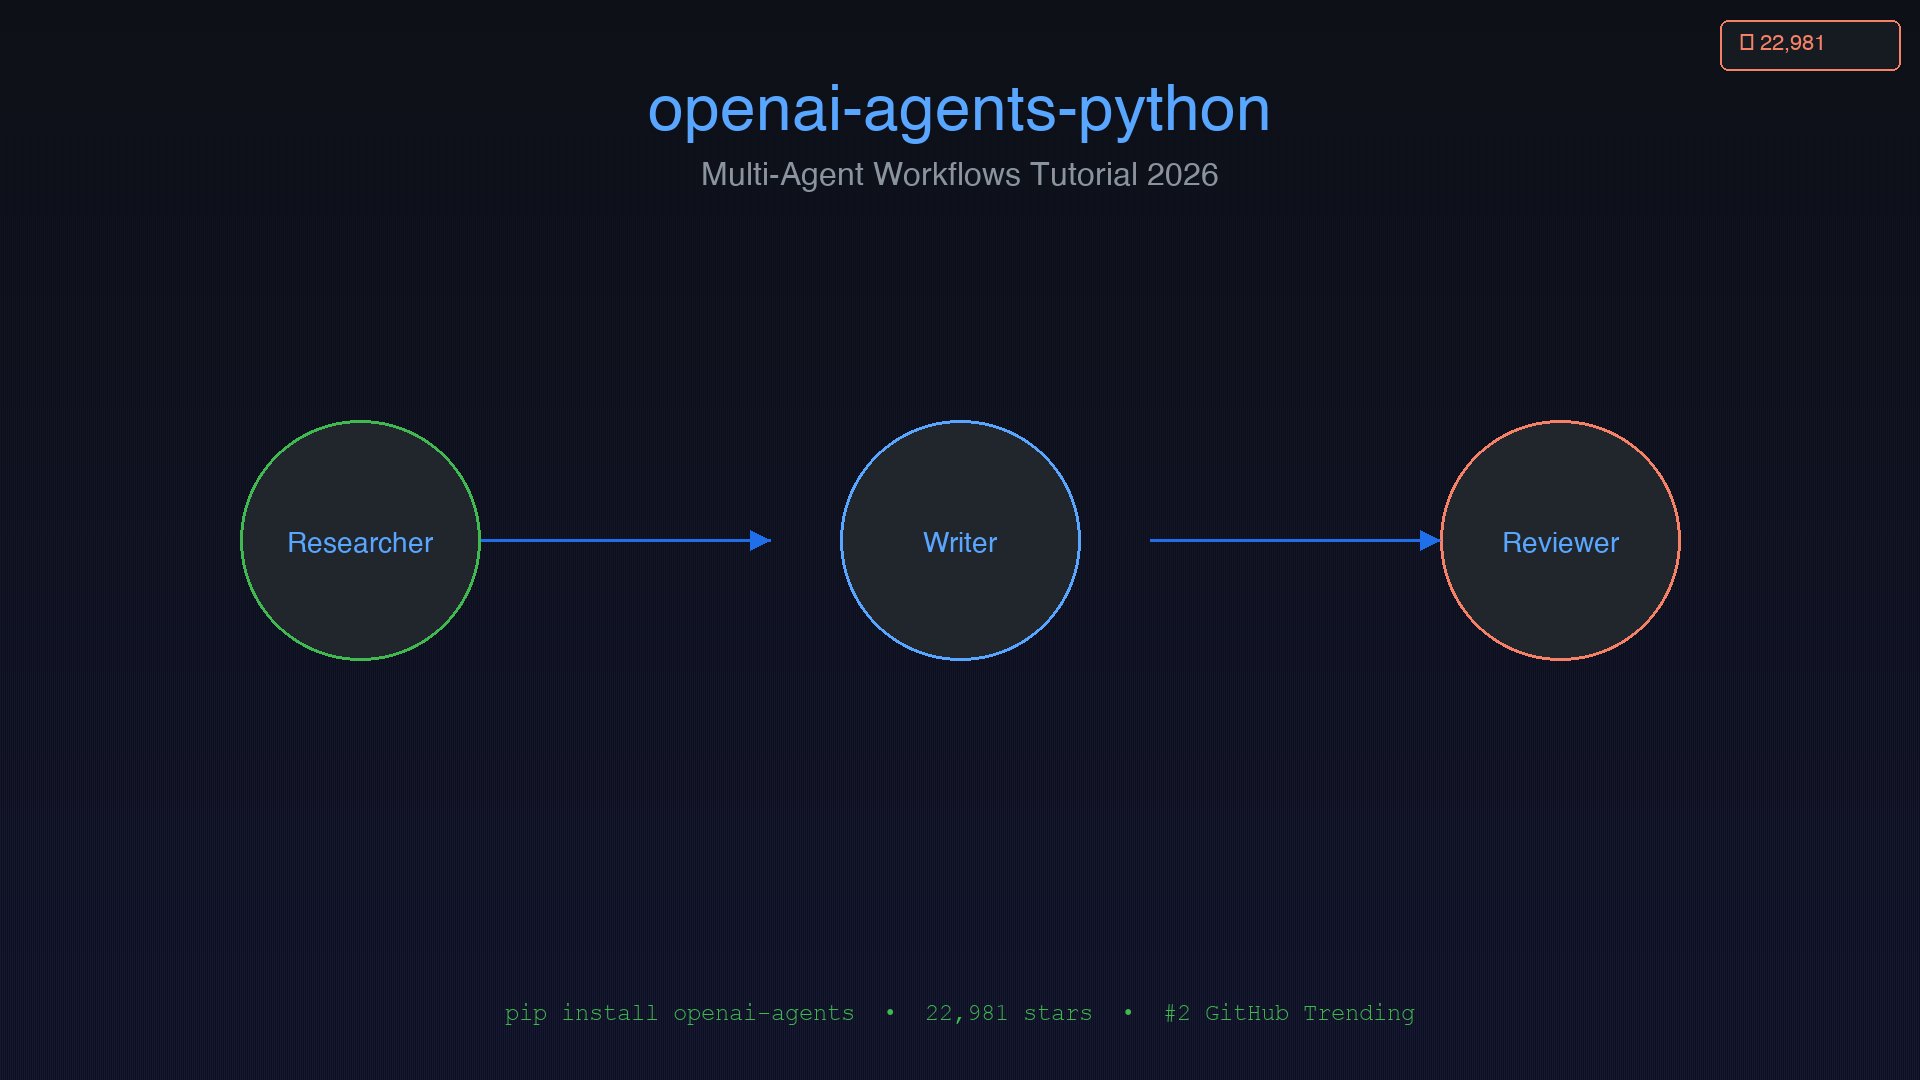Viewport: 1920px width, 1080px height.
Task: Click the word 'python' in the title
Action: (1174, 109)
